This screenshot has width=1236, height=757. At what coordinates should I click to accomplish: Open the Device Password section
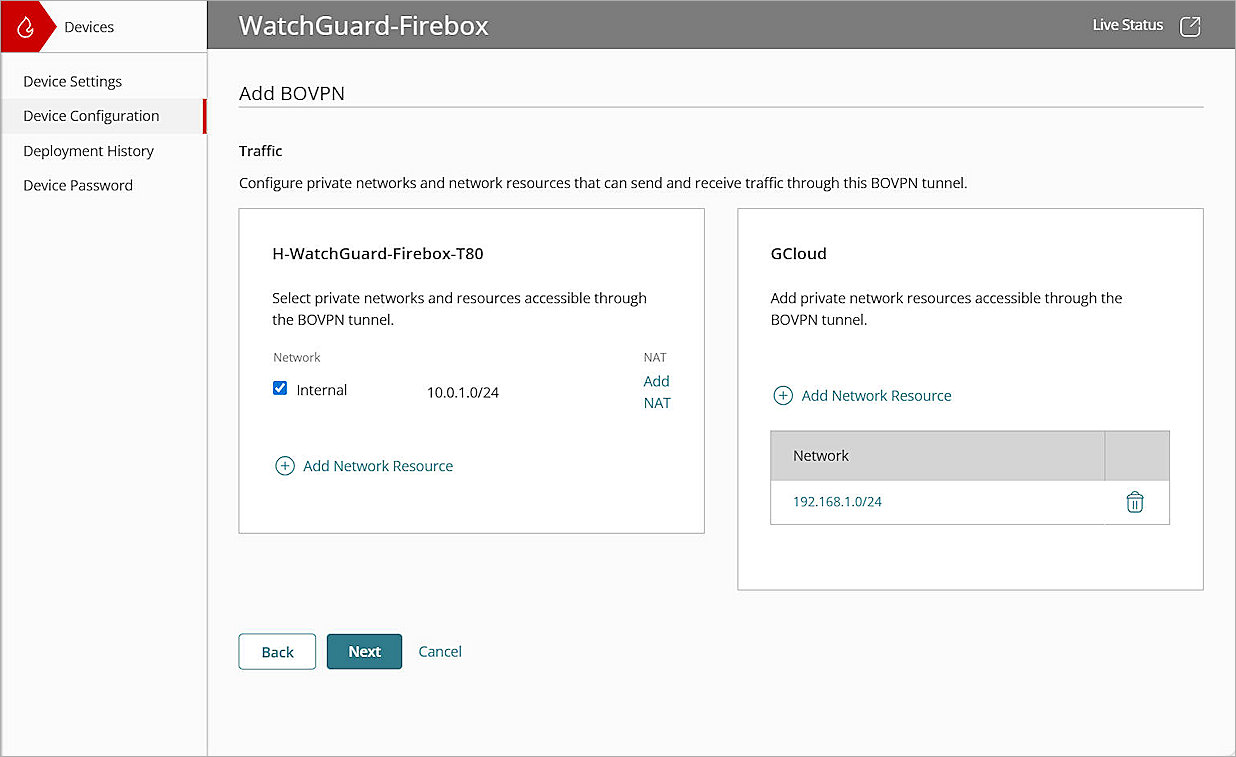pos(78,185)
